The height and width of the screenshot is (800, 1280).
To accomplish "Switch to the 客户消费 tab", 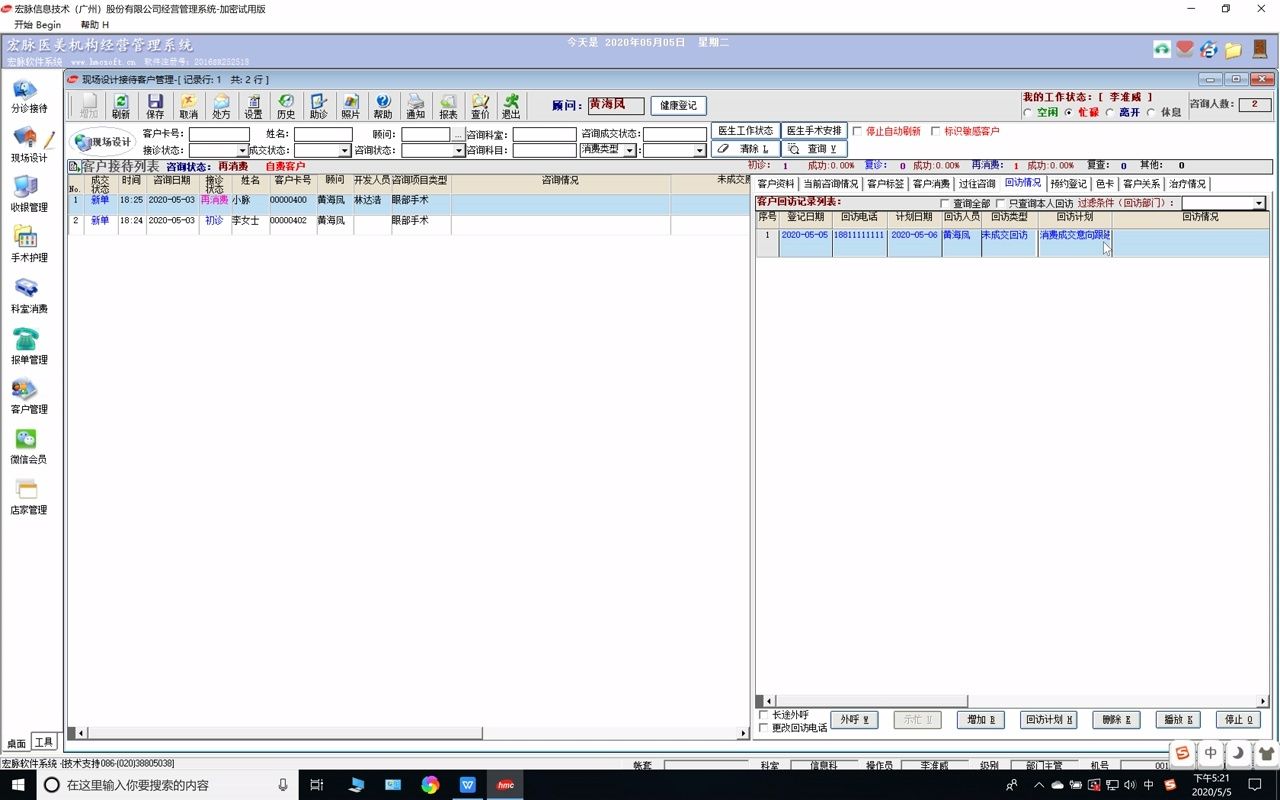I will [x=931, y=184].
